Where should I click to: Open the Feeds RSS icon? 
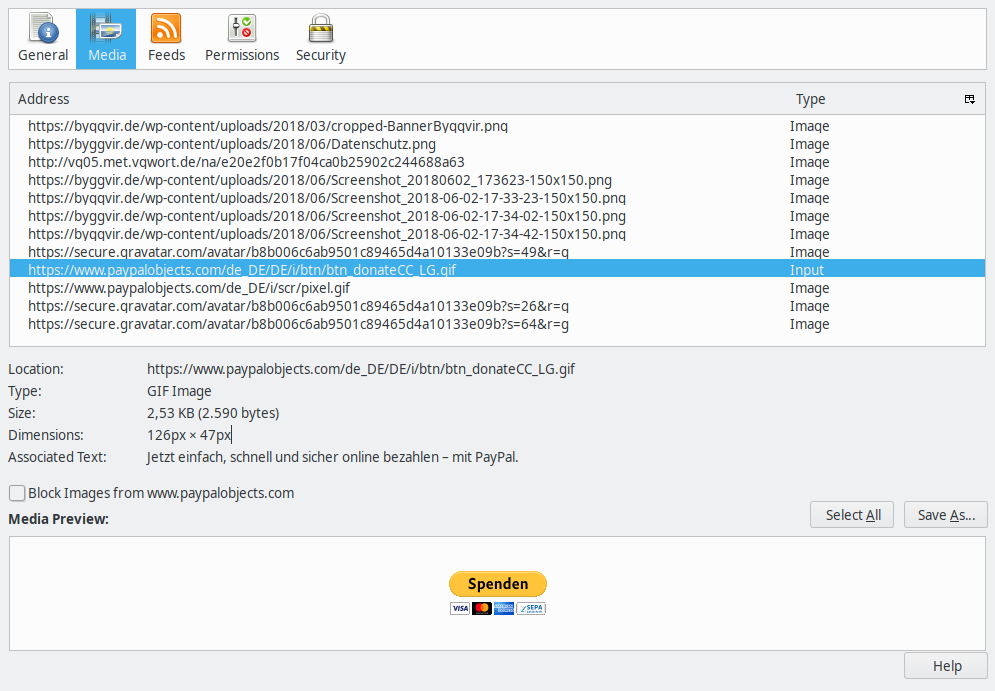coord(166,28)
